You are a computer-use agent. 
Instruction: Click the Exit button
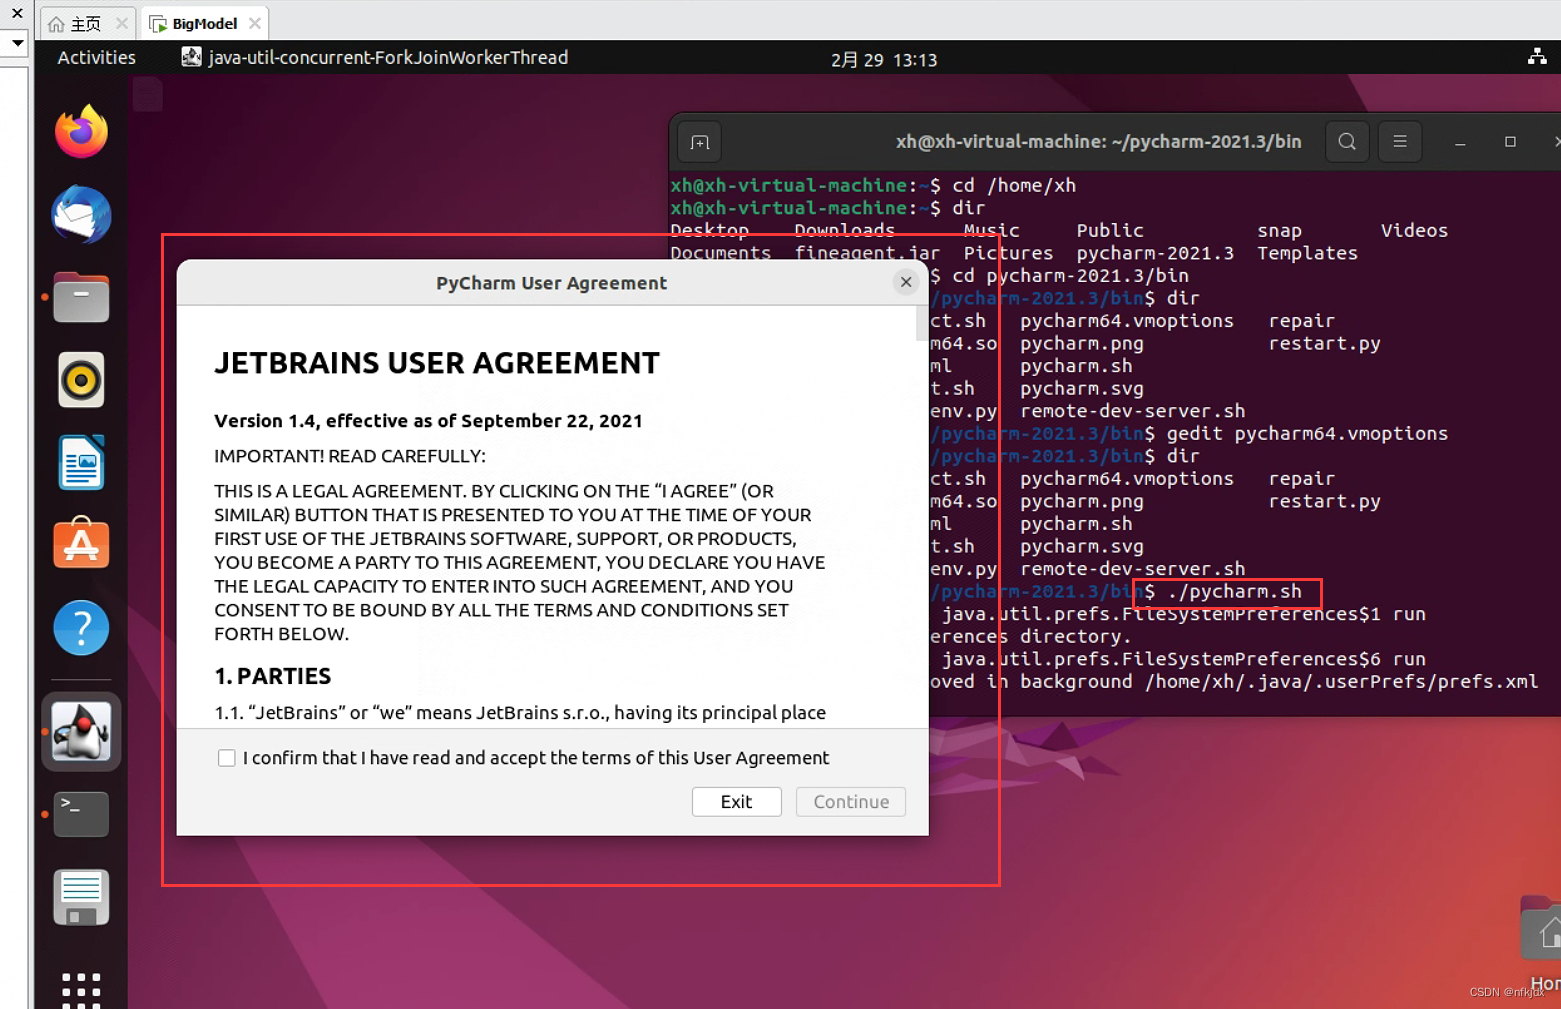[736, 801]
